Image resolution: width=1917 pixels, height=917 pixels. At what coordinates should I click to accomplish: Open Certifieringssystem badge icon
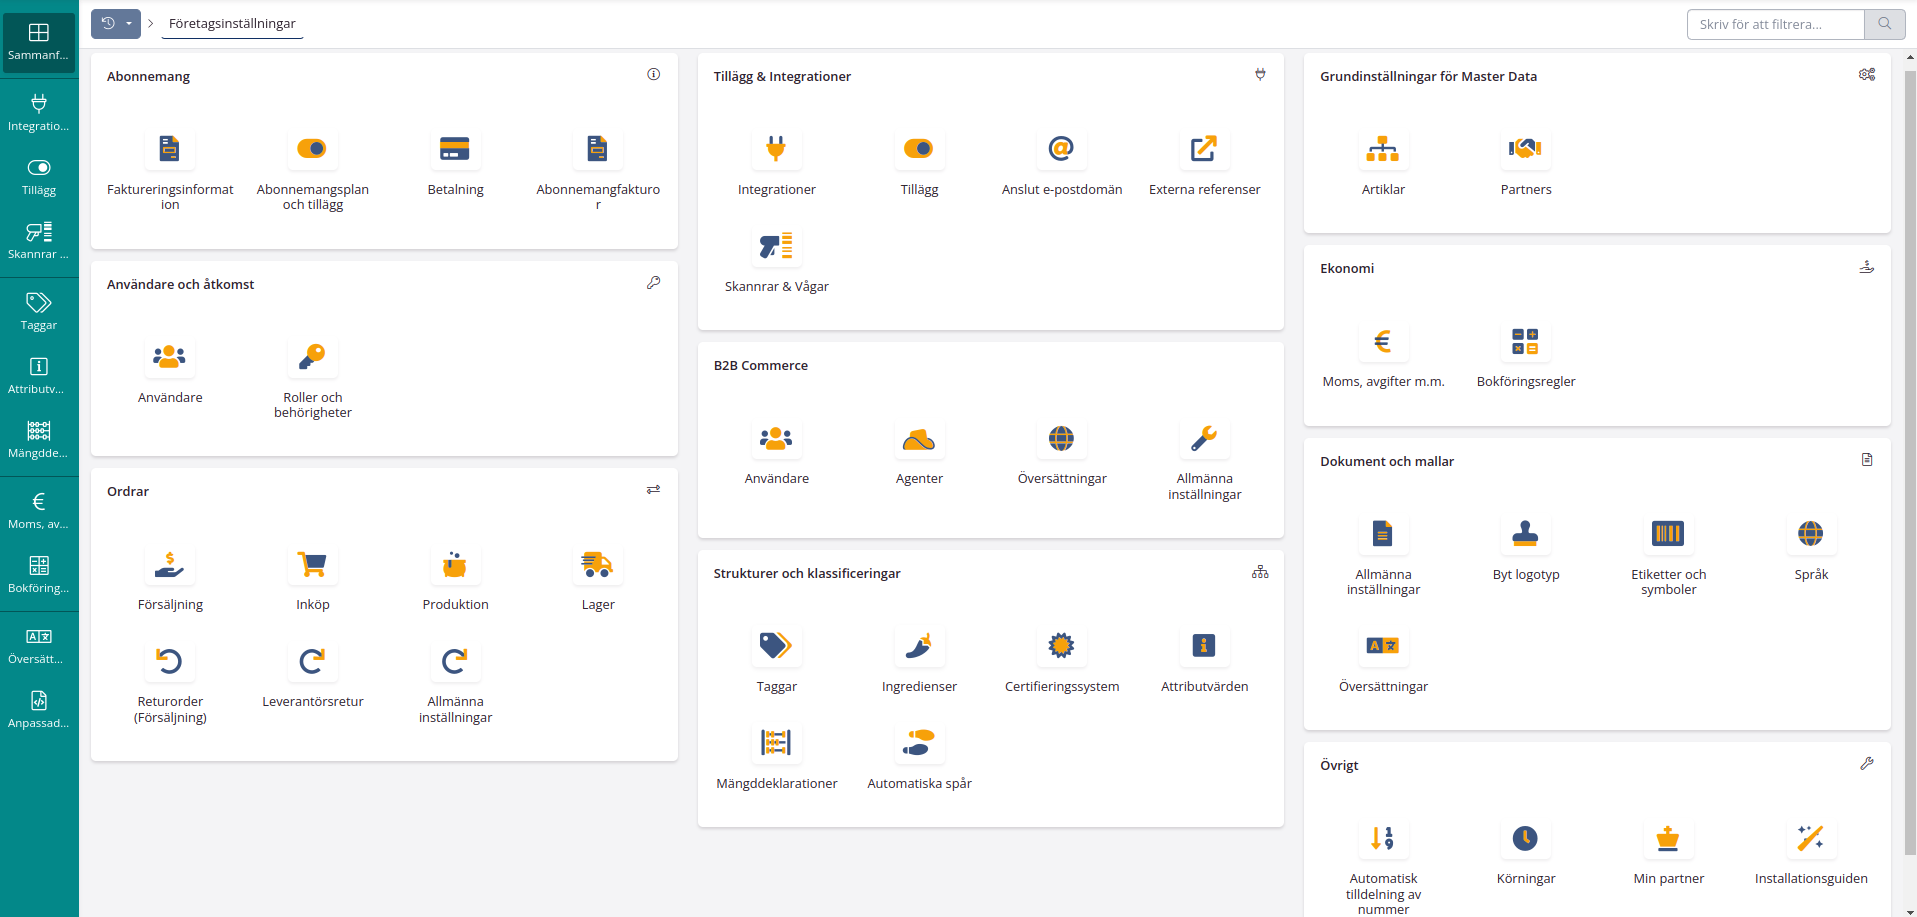click(1061, 647)
